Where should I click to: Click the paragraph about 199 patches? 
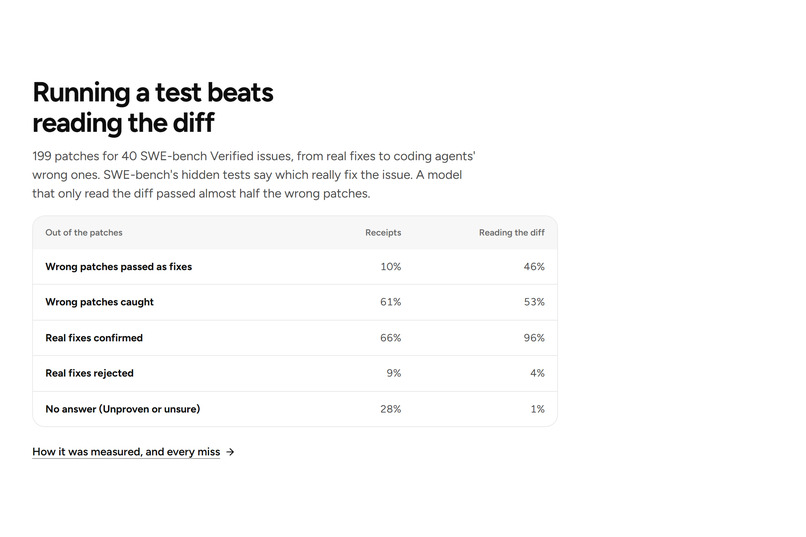click(x=254, y=175)
